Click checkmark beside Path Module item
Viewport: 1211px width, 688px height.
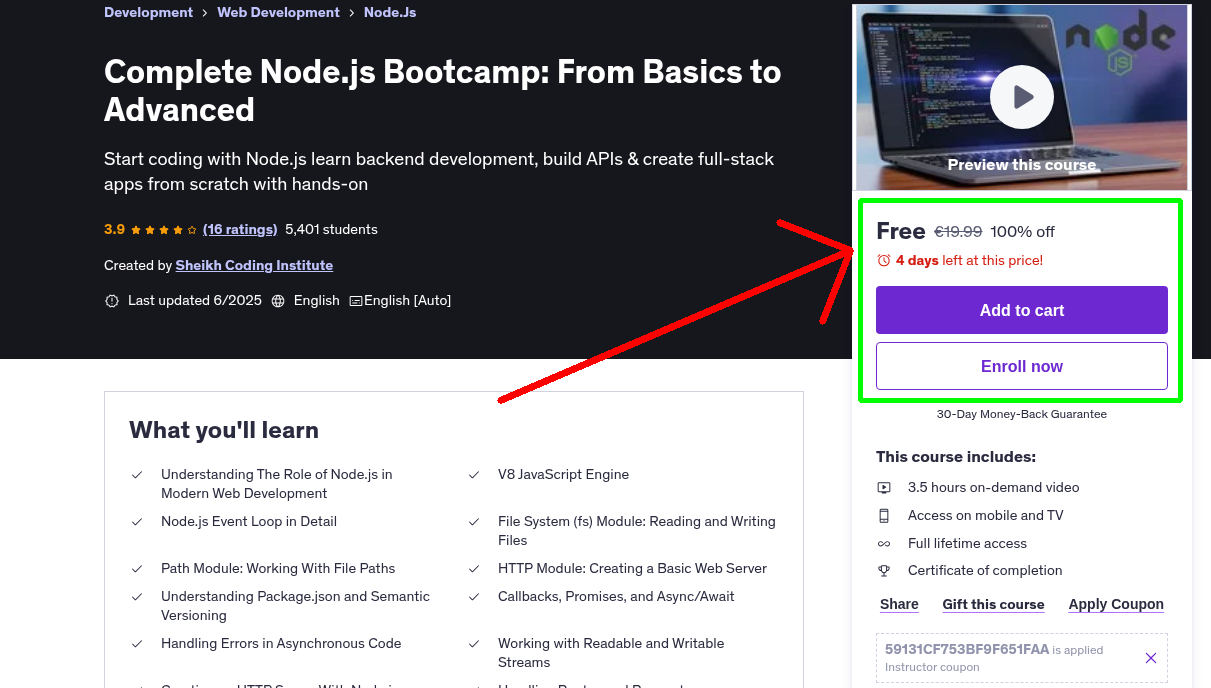[x=137, y=569]
